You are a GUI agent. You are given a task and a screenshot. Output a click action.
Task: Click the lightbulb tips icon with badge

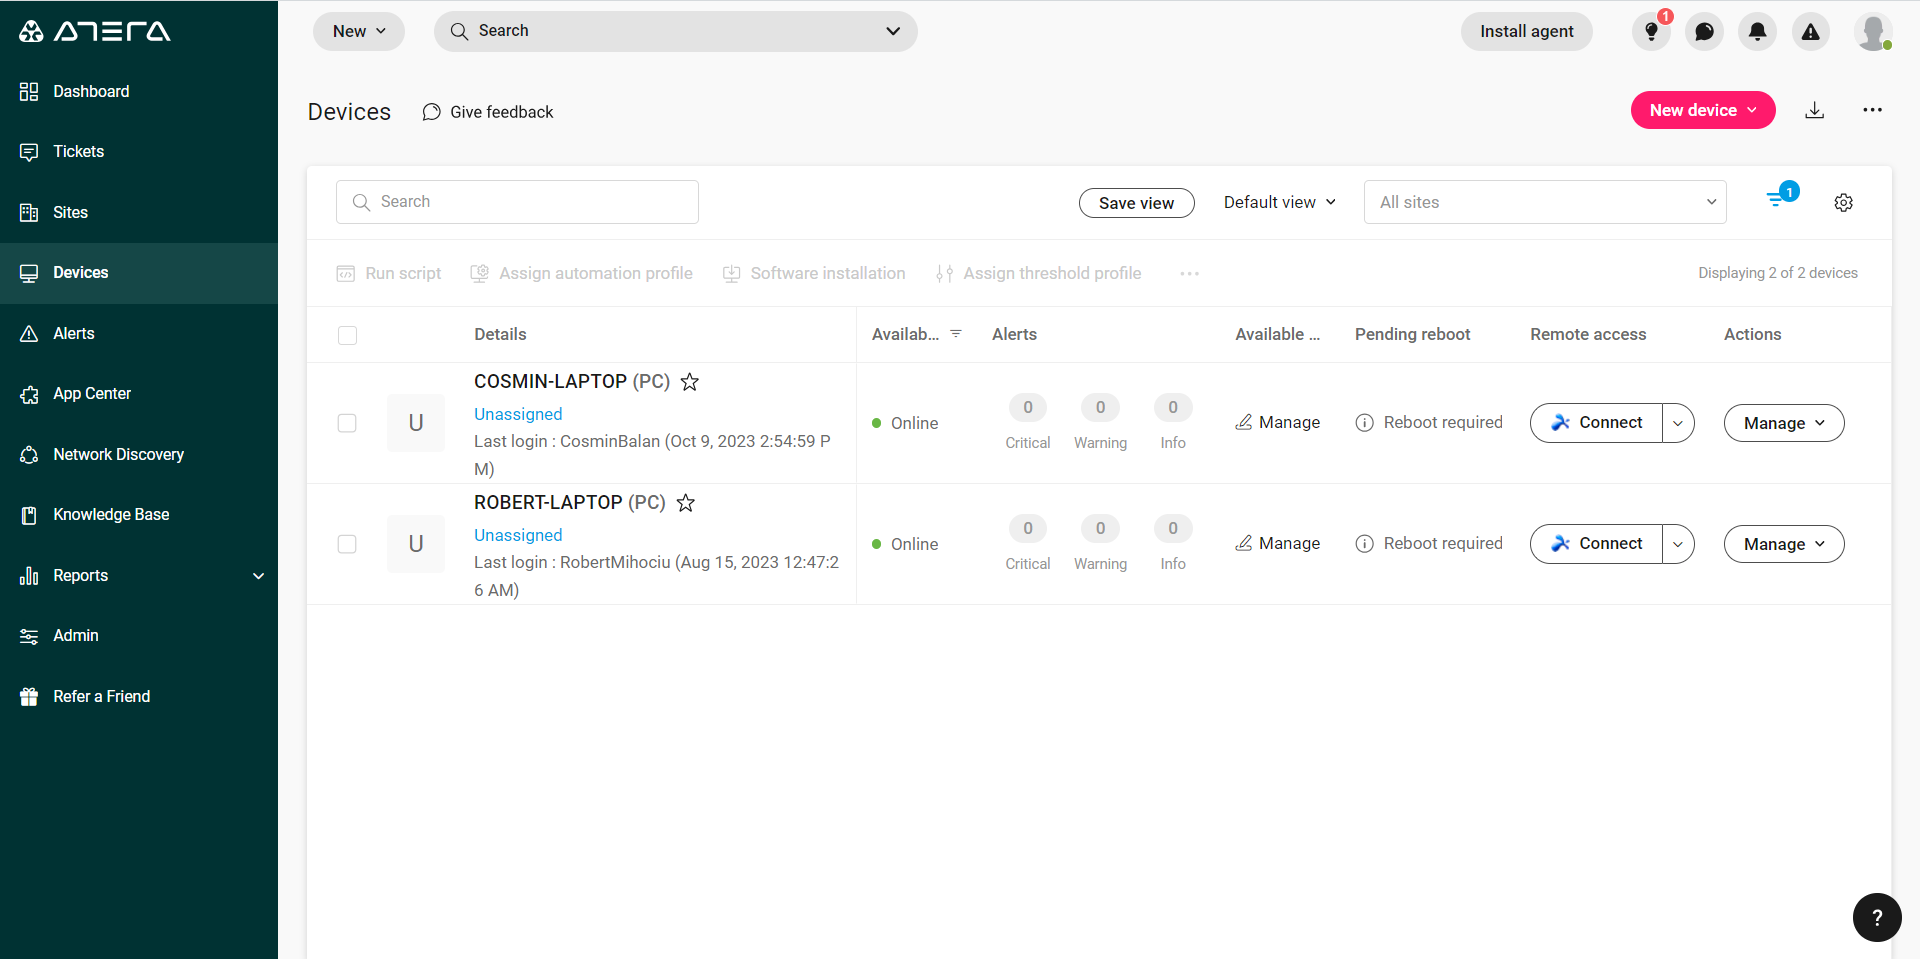click(x=1651, y=32)
